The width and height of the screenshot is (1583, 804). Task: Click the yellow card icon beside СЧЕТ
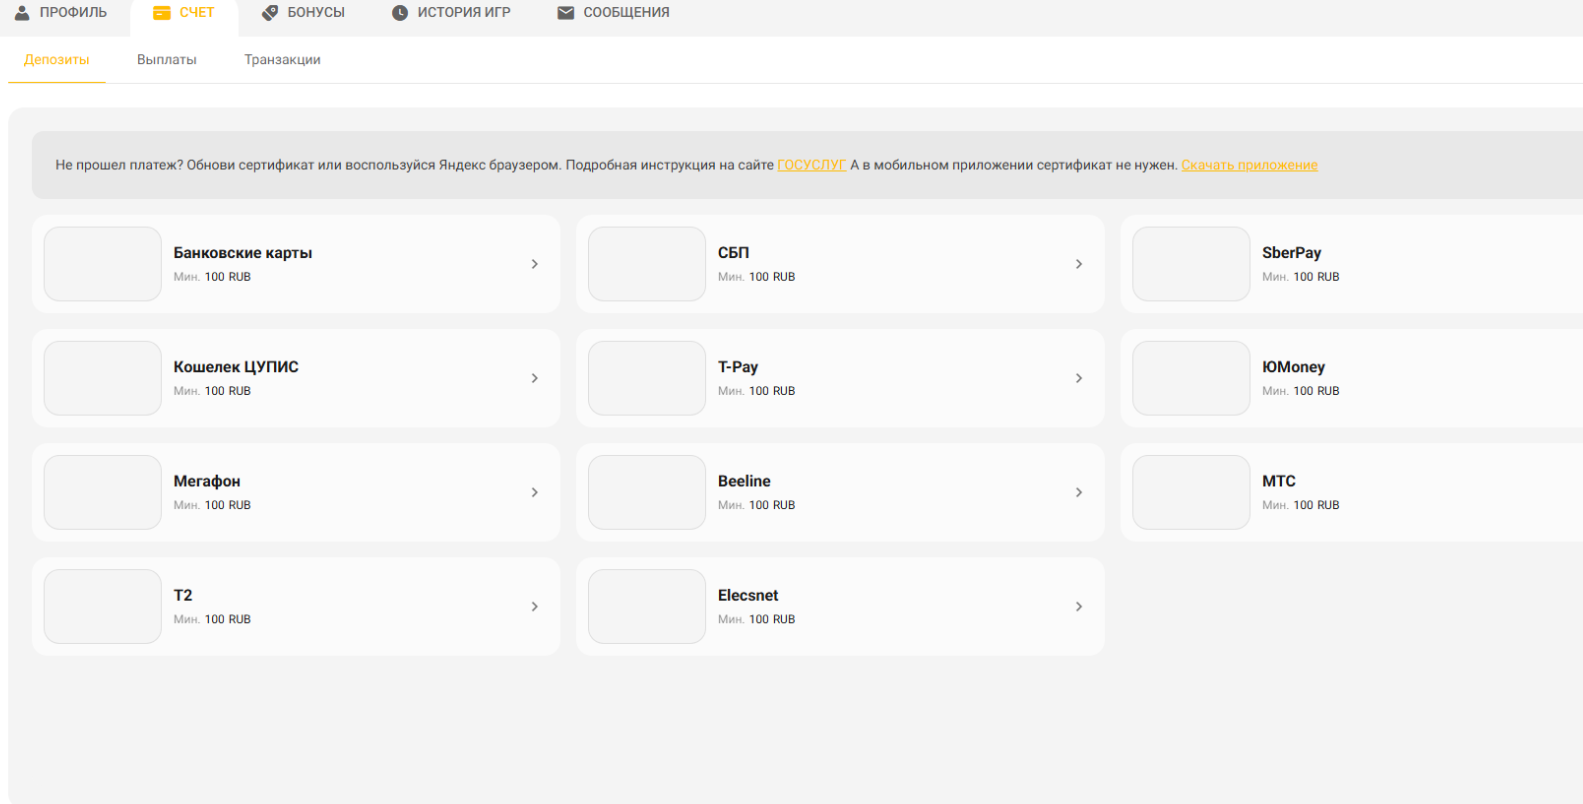click(161, 13)
